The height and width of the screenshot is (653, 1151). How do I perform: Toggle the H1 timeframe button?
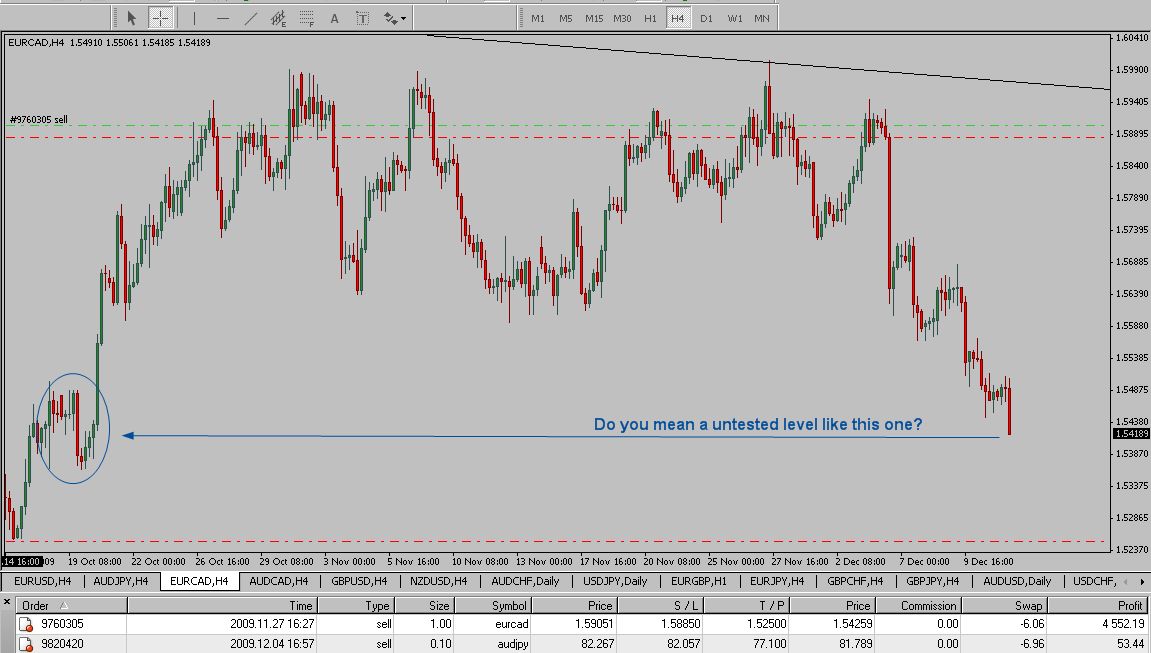(650, 18)
